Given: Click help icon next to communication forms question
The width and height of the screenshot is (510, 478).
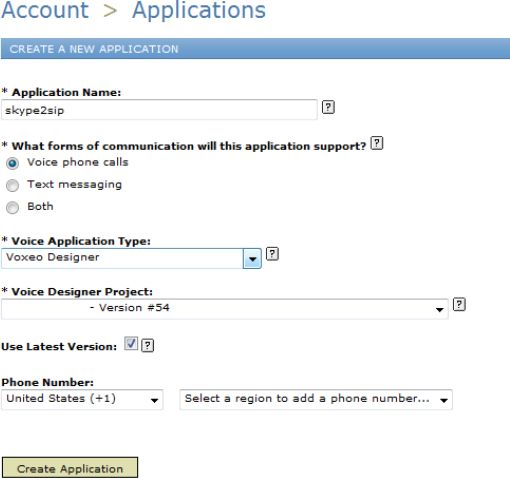Looking at the screenshot, I should (377, 143).
